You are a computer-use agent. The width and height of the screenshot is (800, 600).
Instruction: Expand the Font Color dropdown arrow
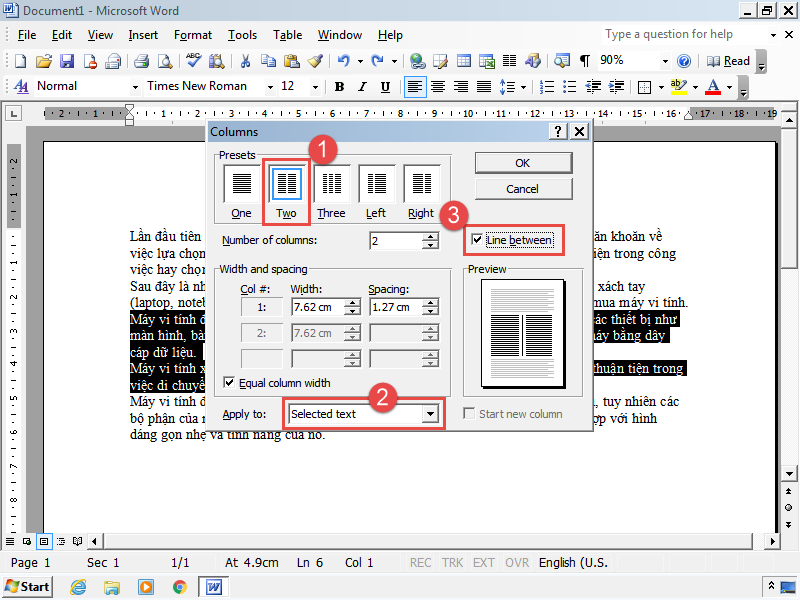(729, 87)
